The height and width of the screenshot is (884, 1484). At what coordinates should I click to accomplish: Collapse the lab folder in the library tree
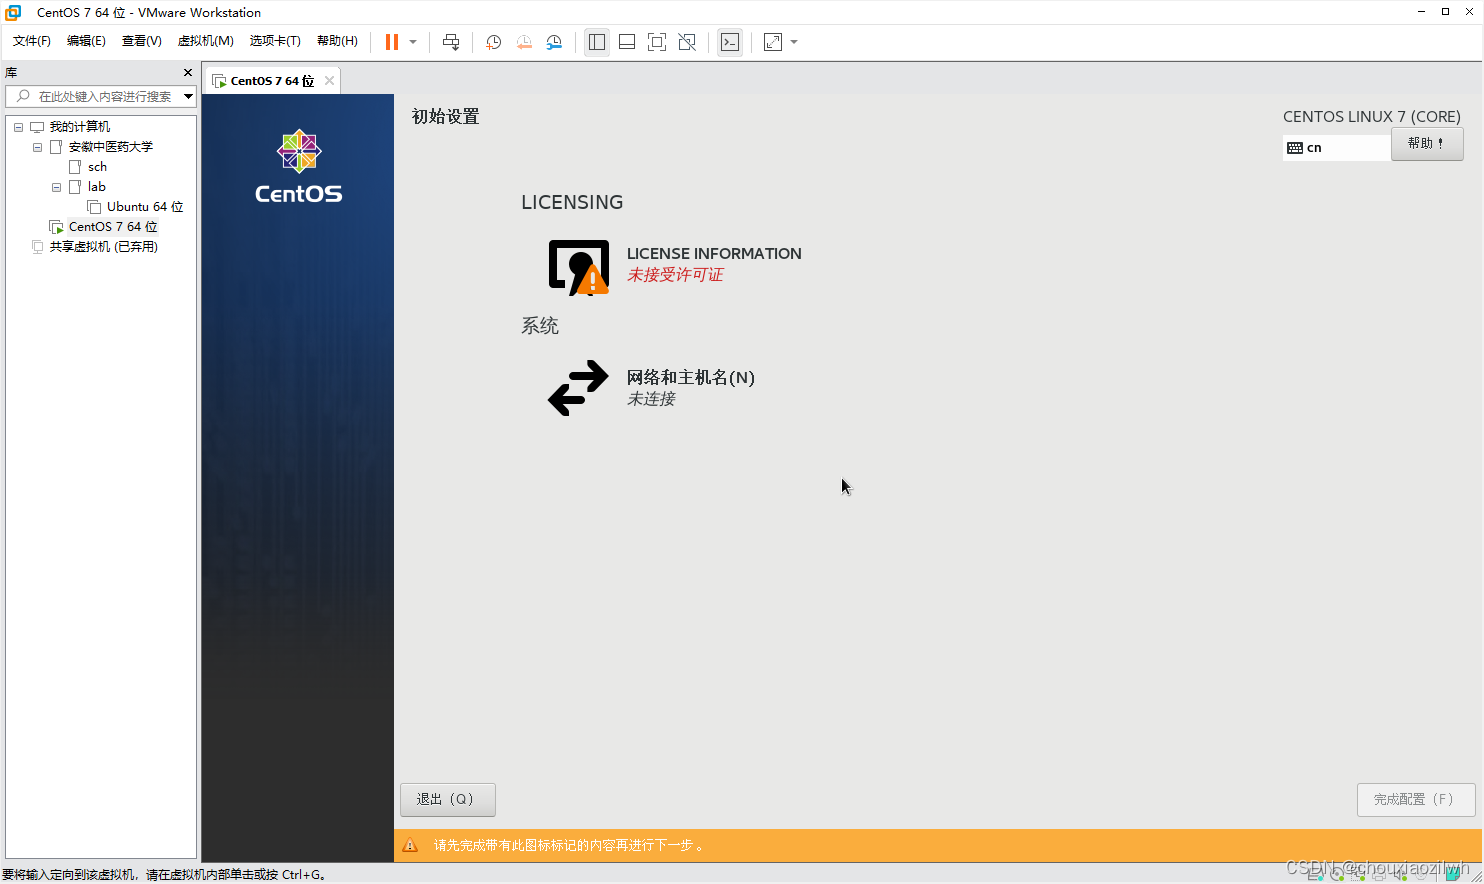56,187
